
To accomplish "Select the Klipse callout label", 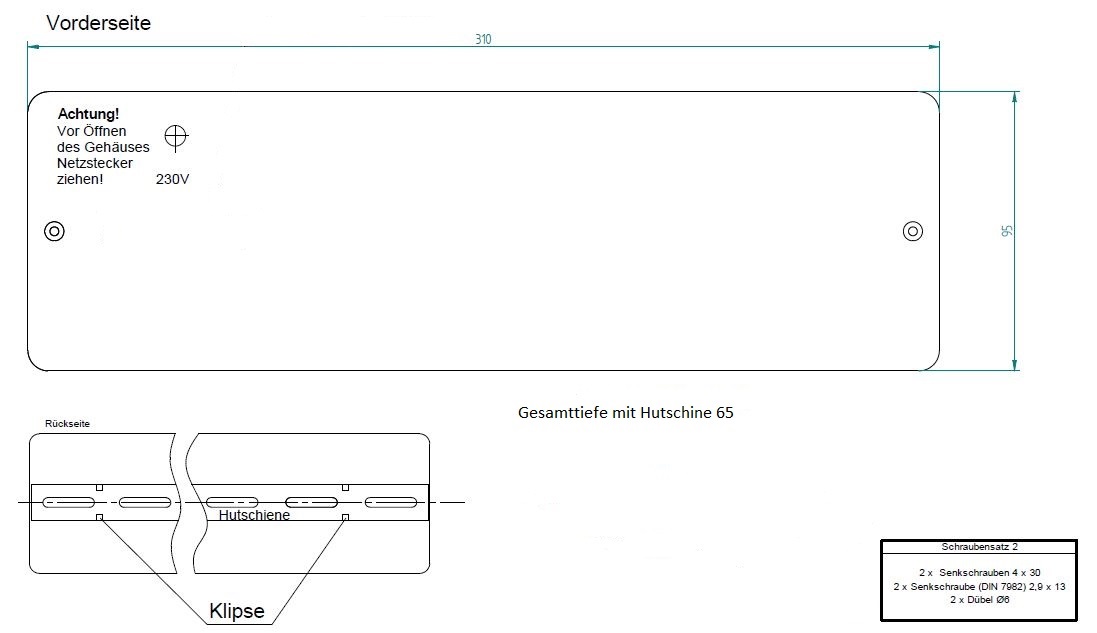I will coord(237,611).
